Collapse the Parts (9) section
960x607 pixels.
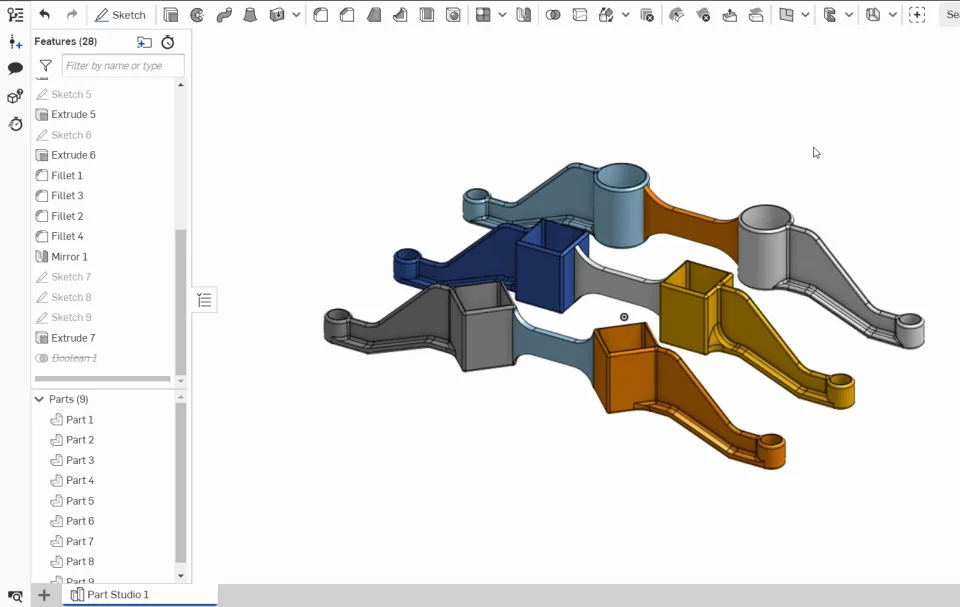40,399
